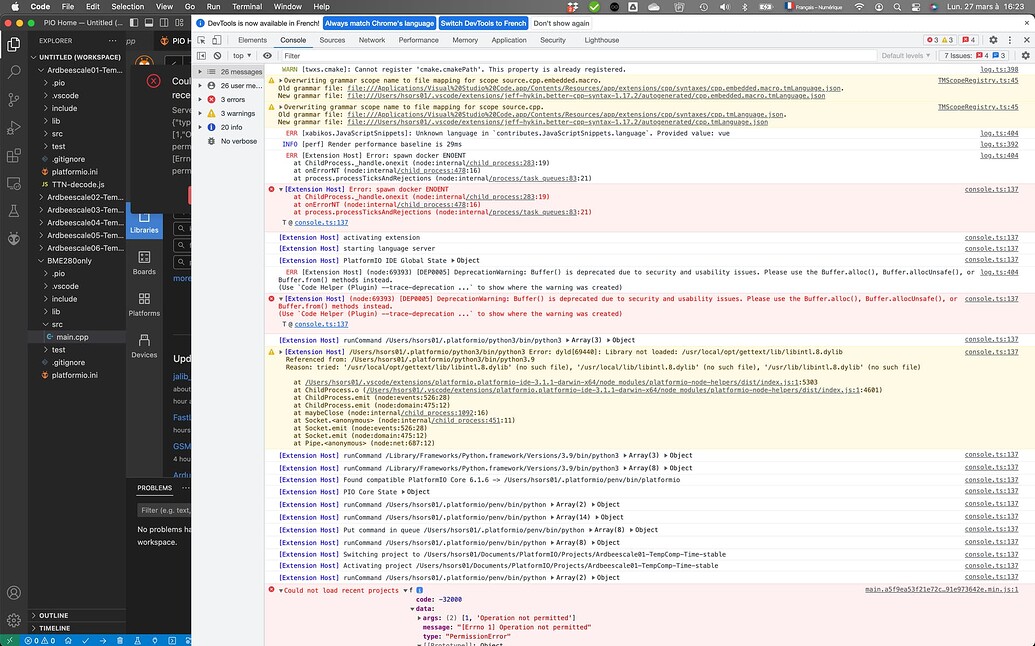Open the Default levels dropdown
Viewport: 1035px width, 646px height.
[x=906, y=56]
